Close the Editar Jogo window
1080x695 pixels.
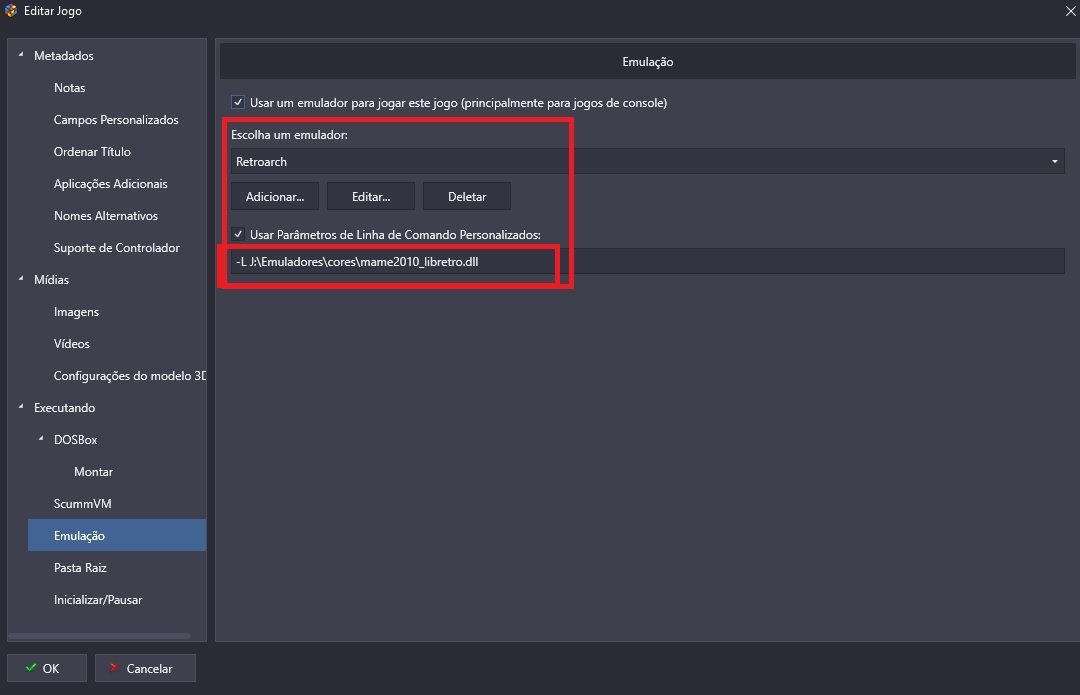tap(1070, 11)
